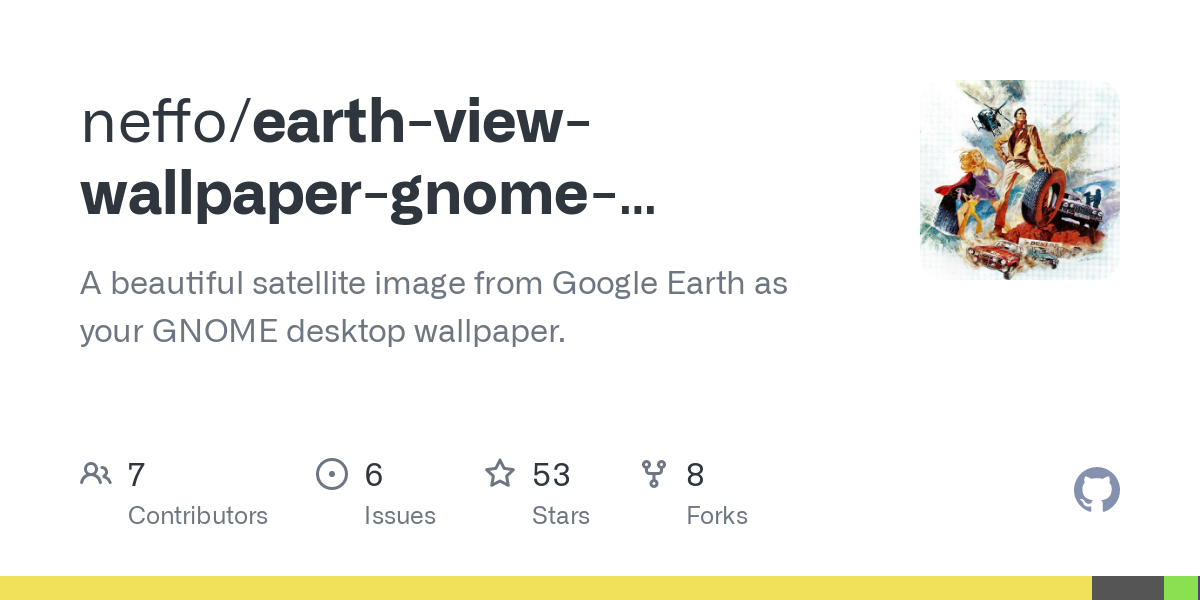Click the Stars star icon
The image size is (1200, 600).
[x=500, y=473]
